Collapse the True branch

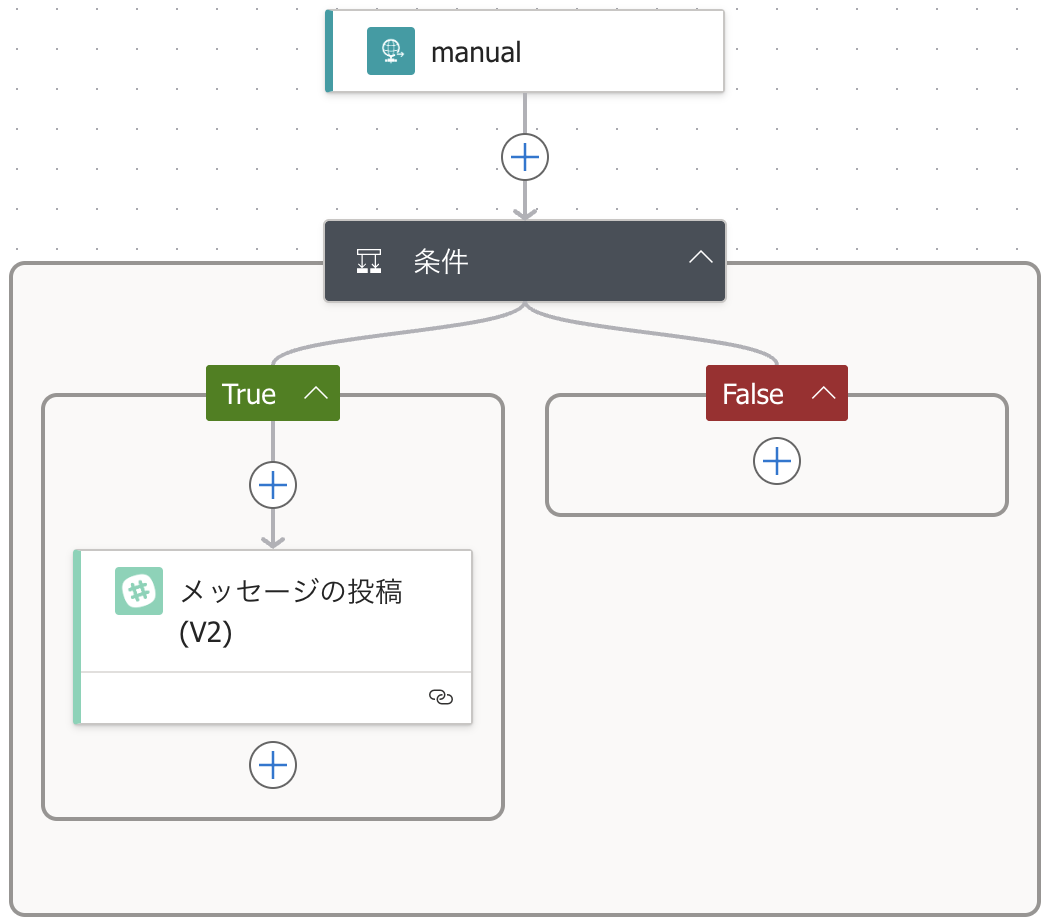point(316,393)
